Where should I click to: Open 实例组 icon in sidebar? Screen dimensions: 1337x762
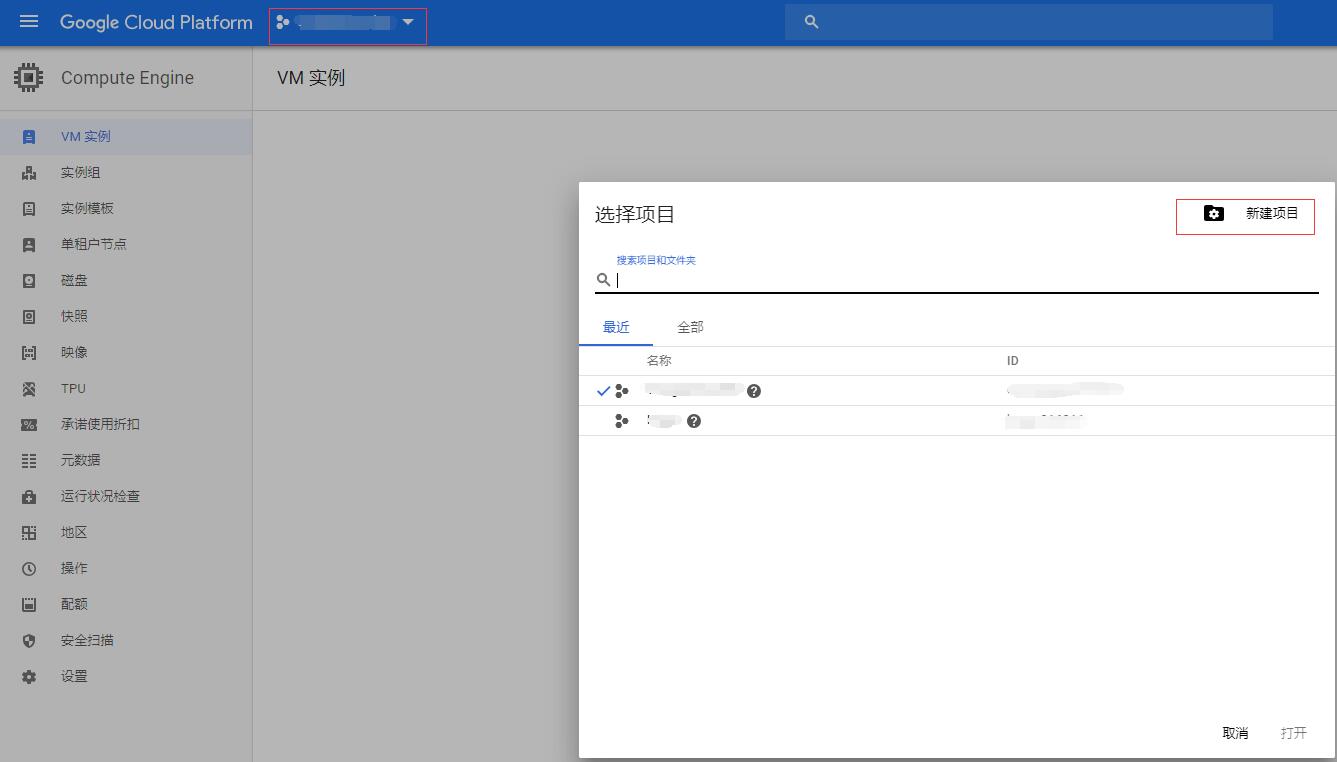click(x=29, y=173)
